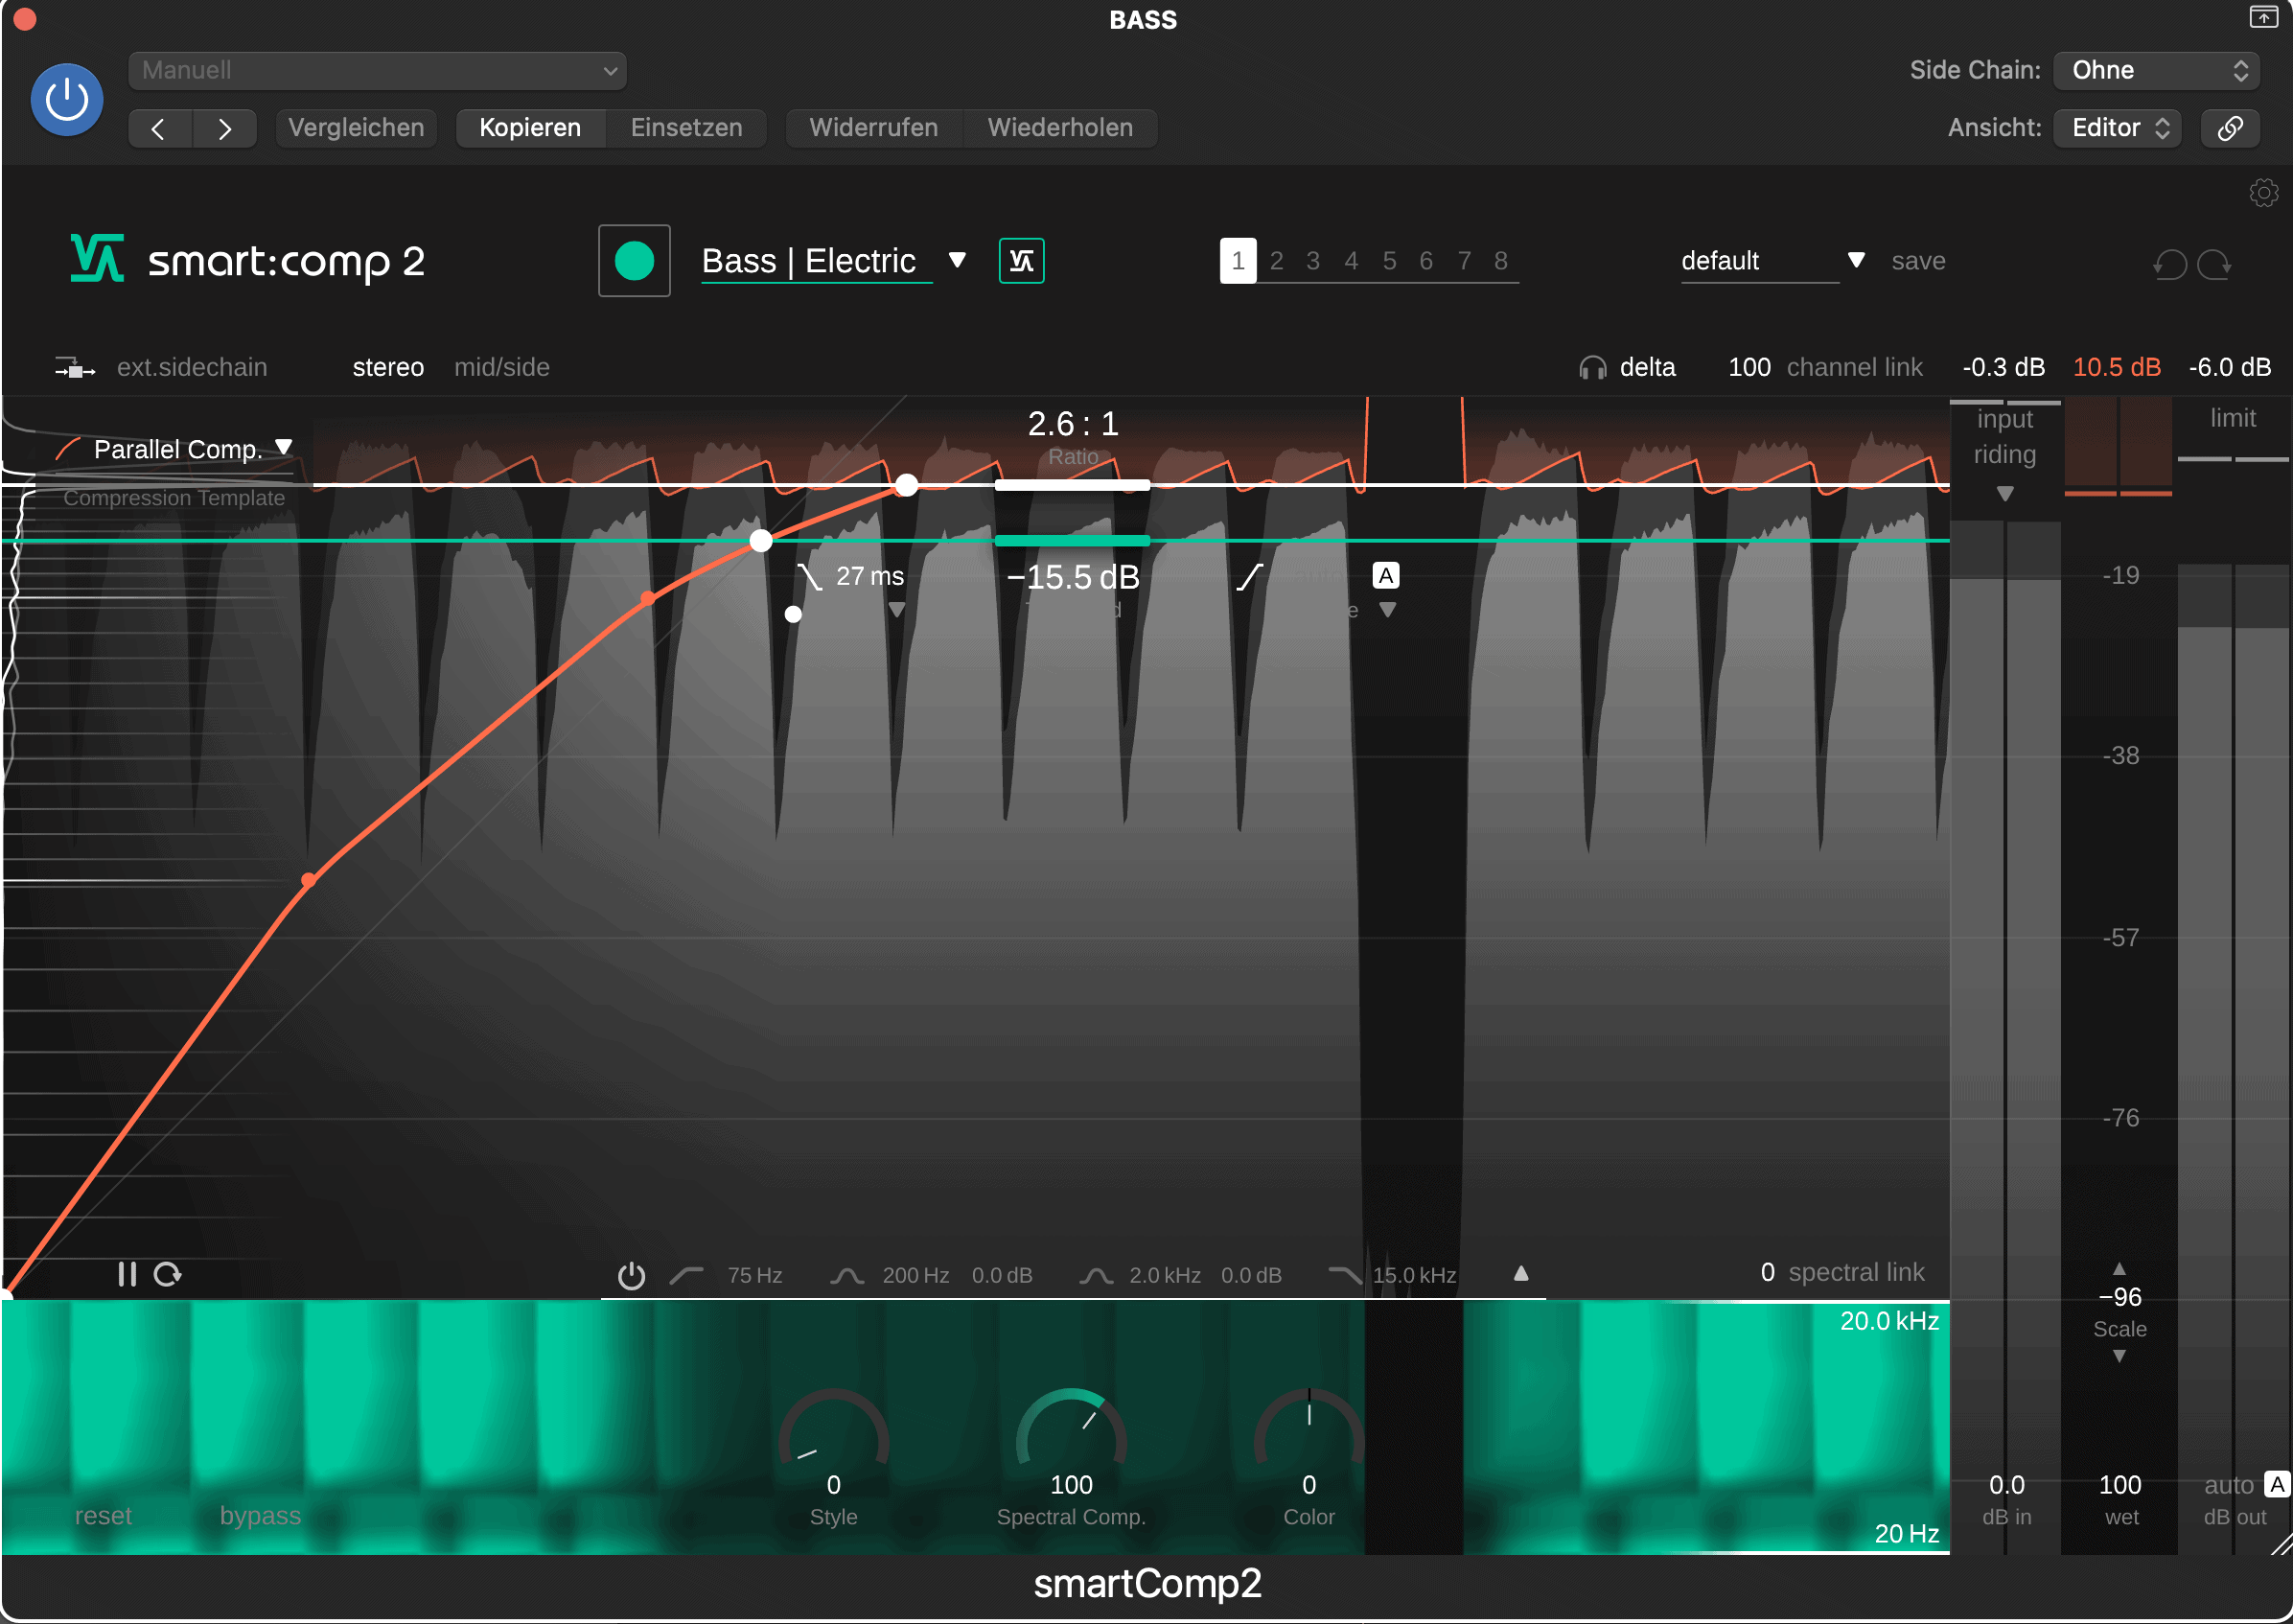This screenshot has height=1624, width=2293.
Task: Click the Vergleichen button
Action: click(356, 128)
